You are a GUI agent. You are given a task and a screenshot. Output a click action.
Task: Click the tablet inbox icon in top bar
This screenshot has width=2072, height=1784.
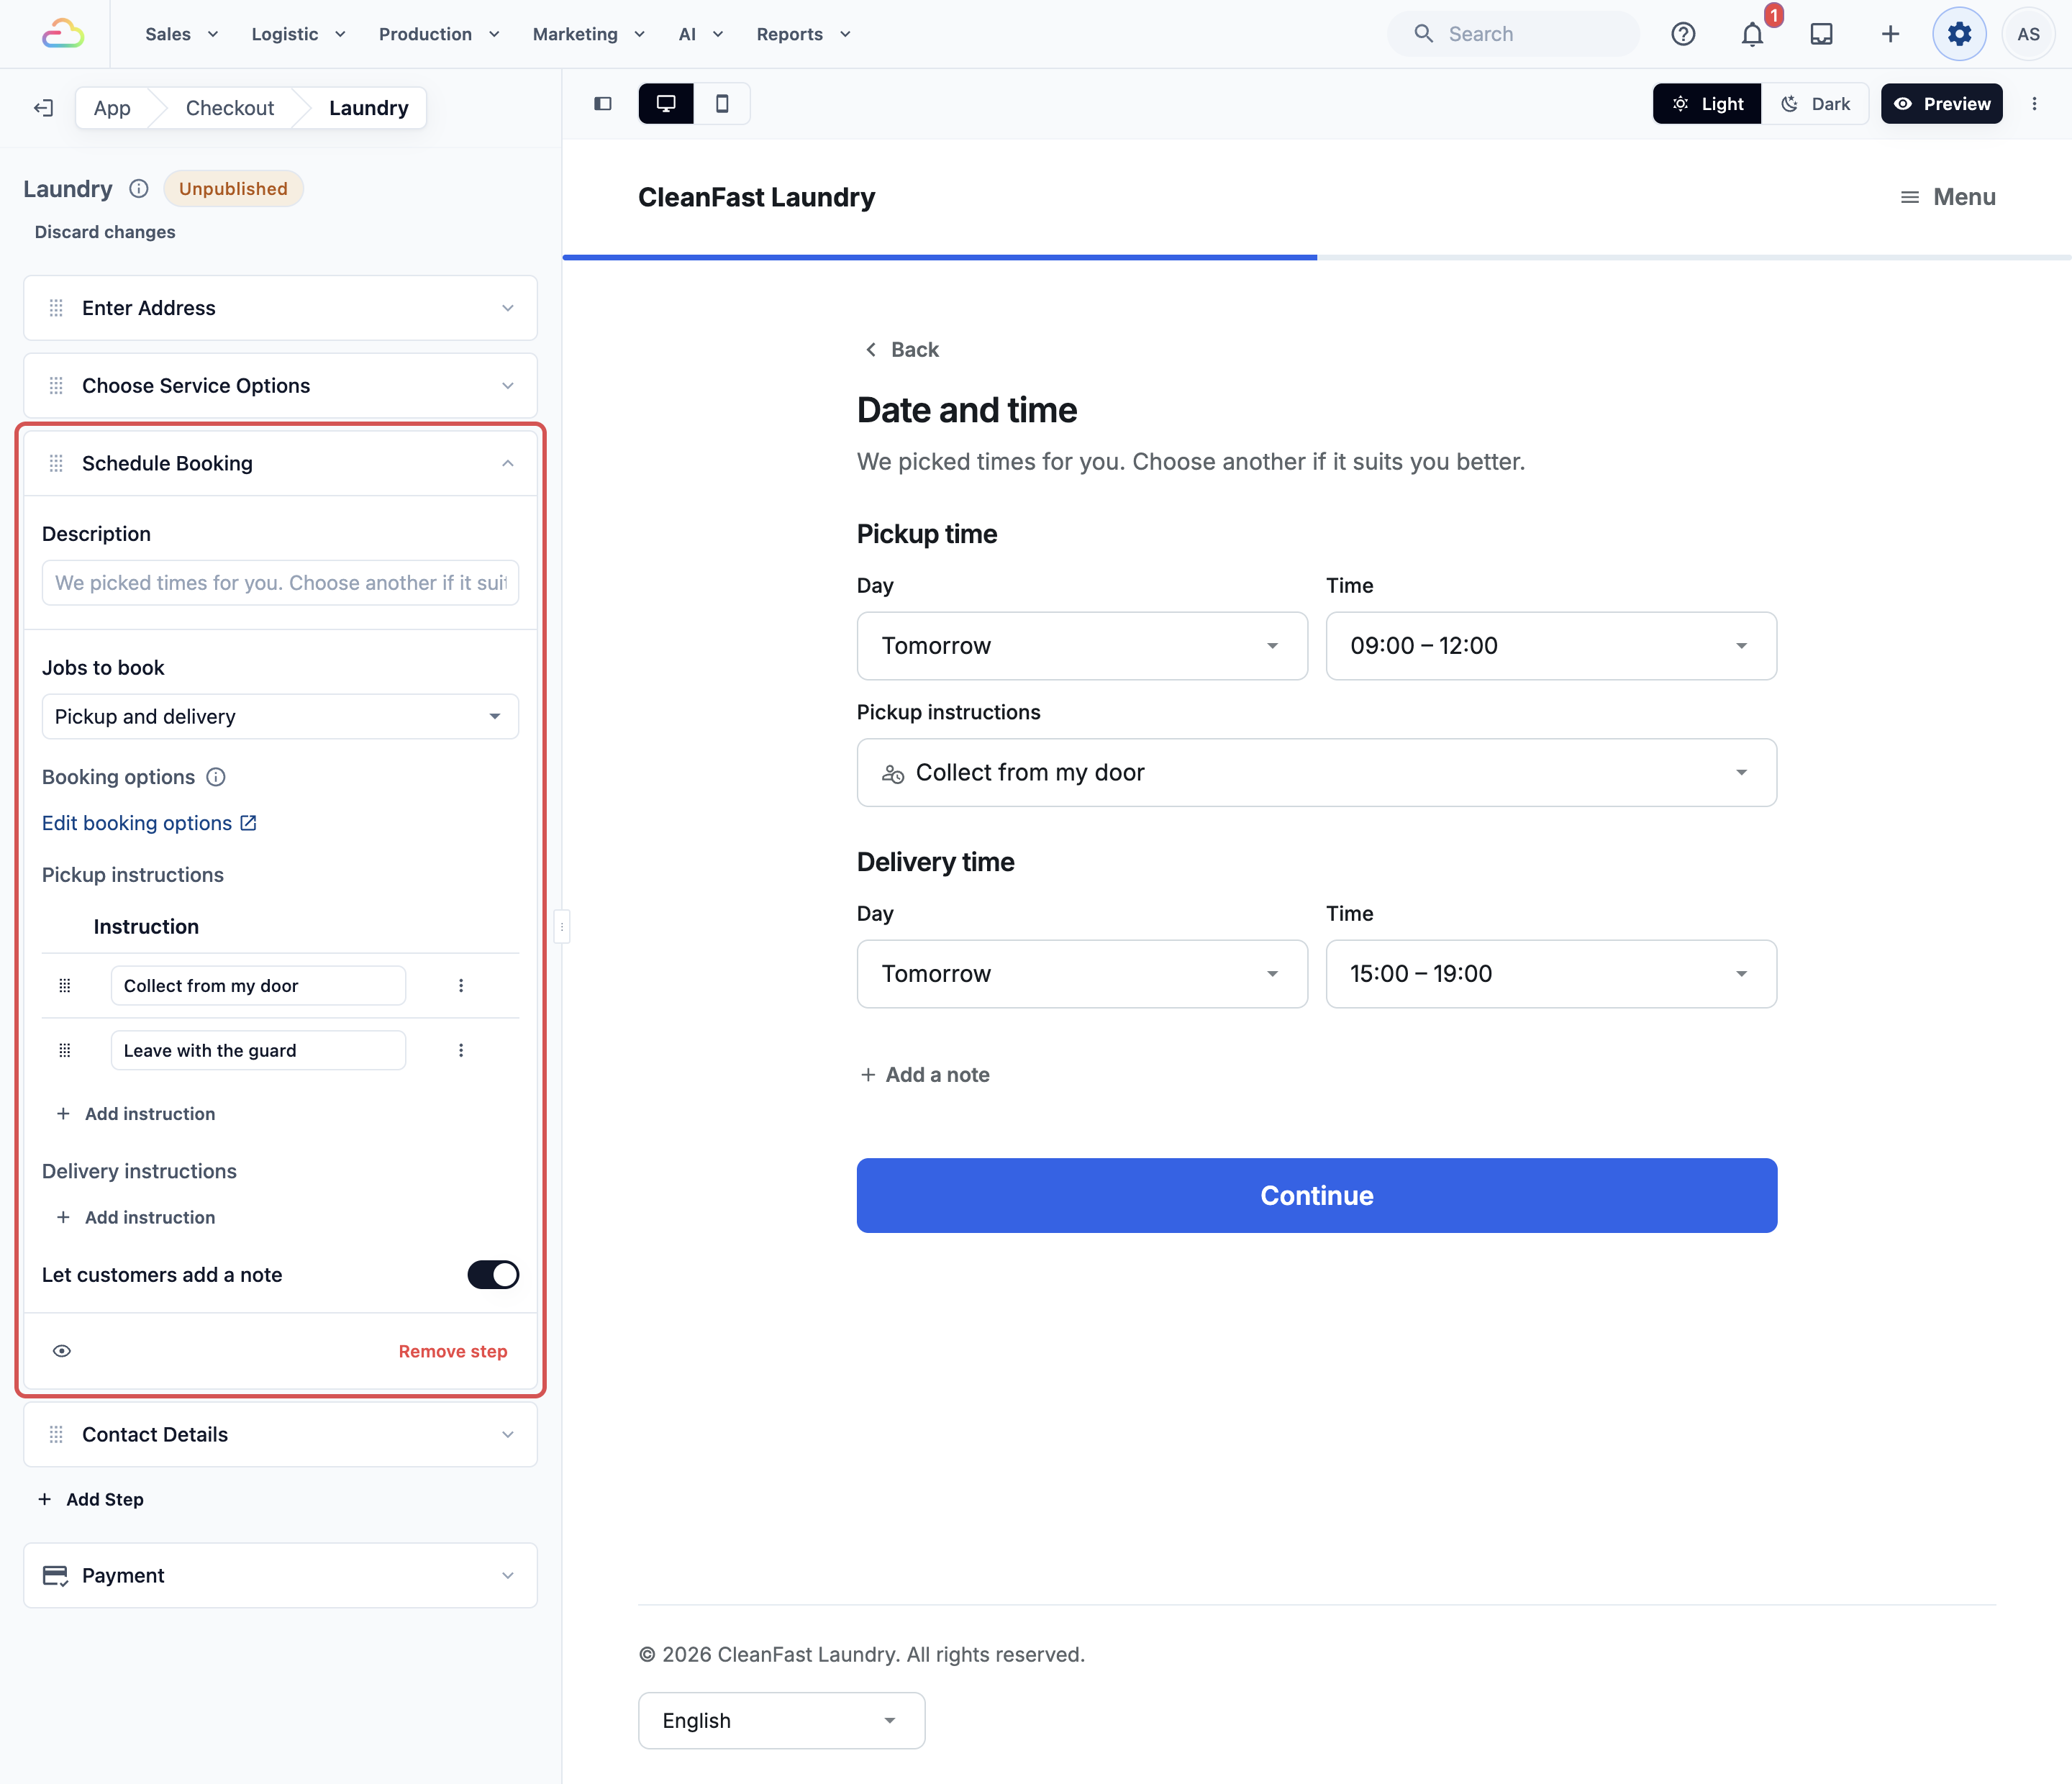[x=1821, y=34]
